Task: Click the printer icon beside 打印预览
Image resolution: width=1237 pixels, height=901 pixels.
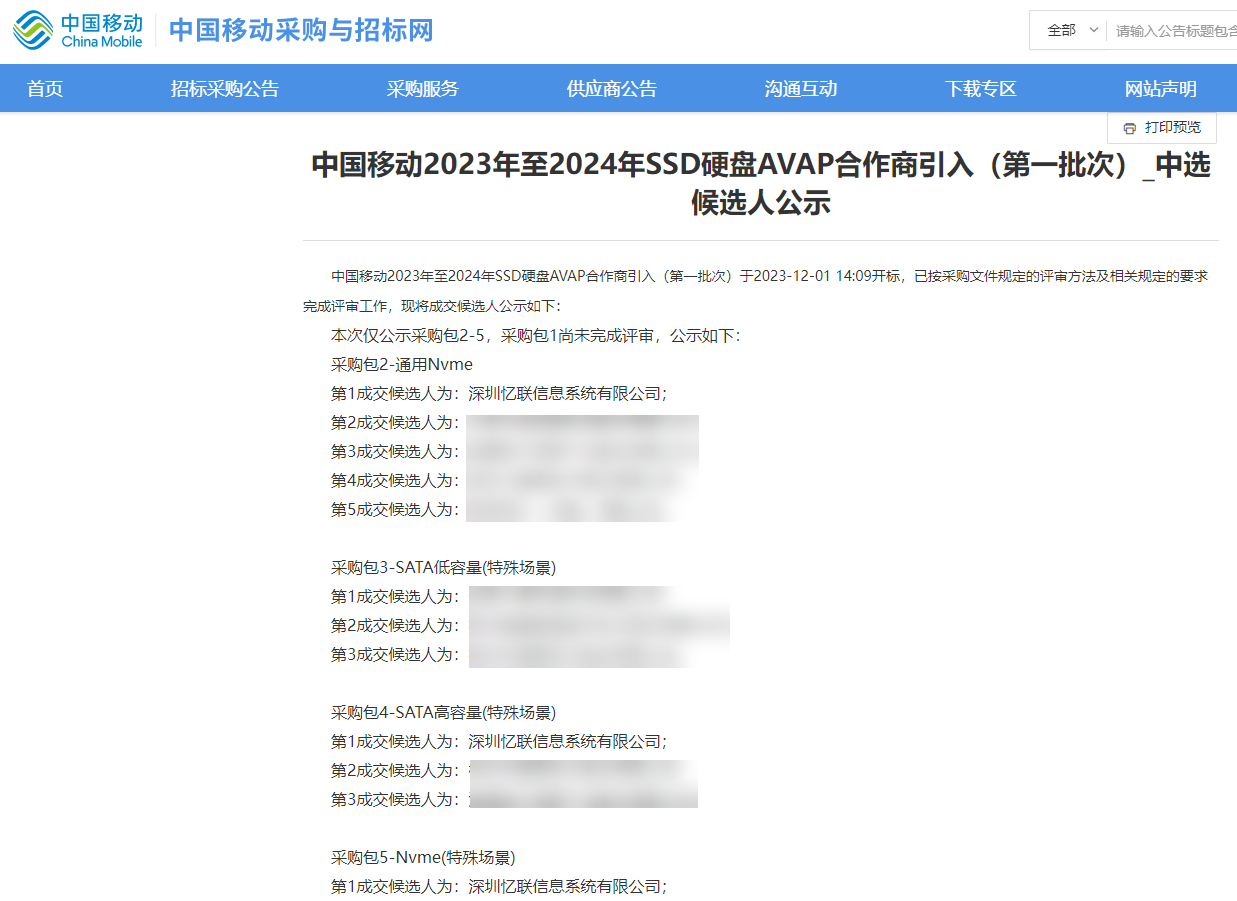Action: [1132, 128]
